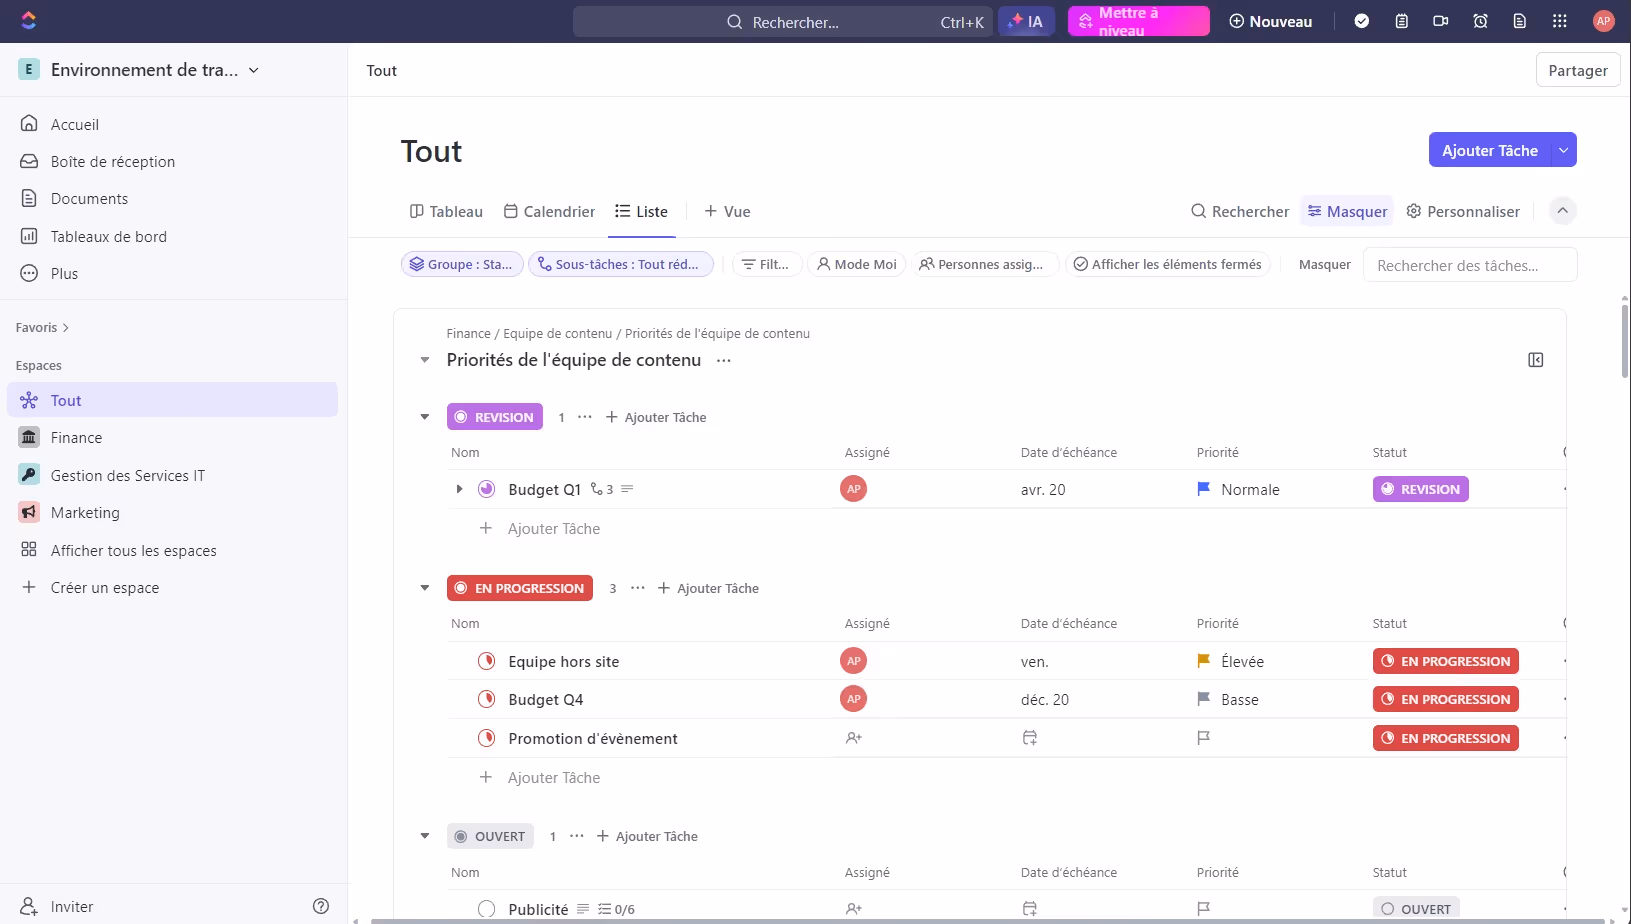
Task: Assign a person to Promotion d'évènement
Action: pyautogui.click(x=853, y=738)
